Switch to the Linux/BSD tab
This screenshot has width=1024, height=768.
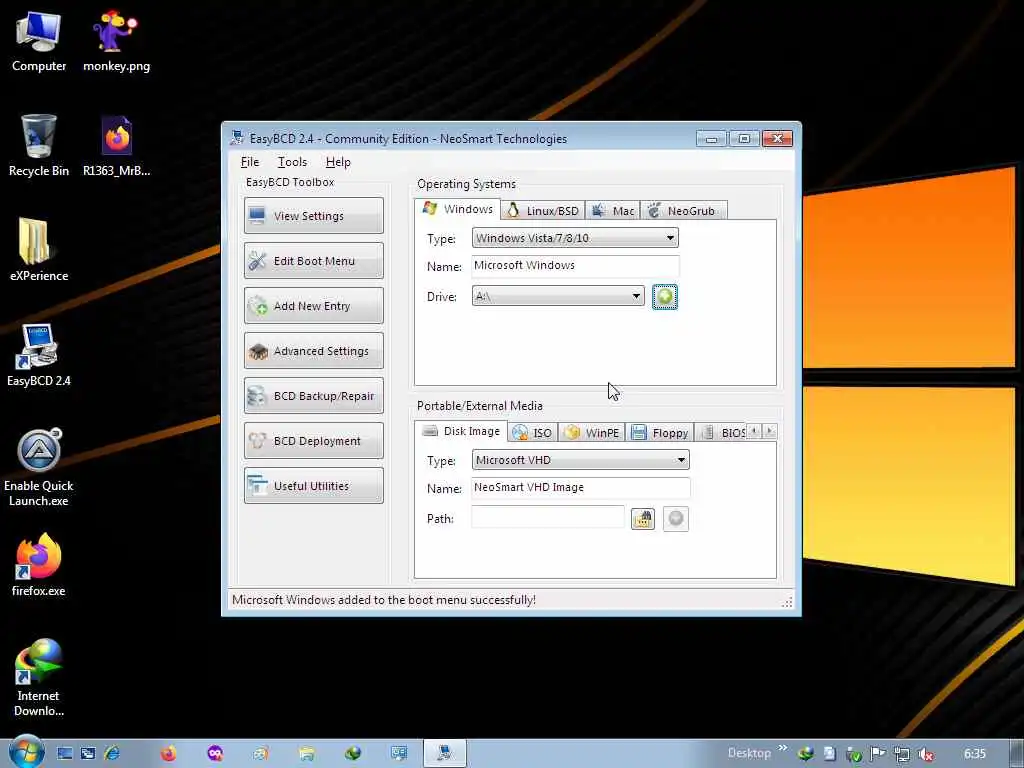(543, 210)
